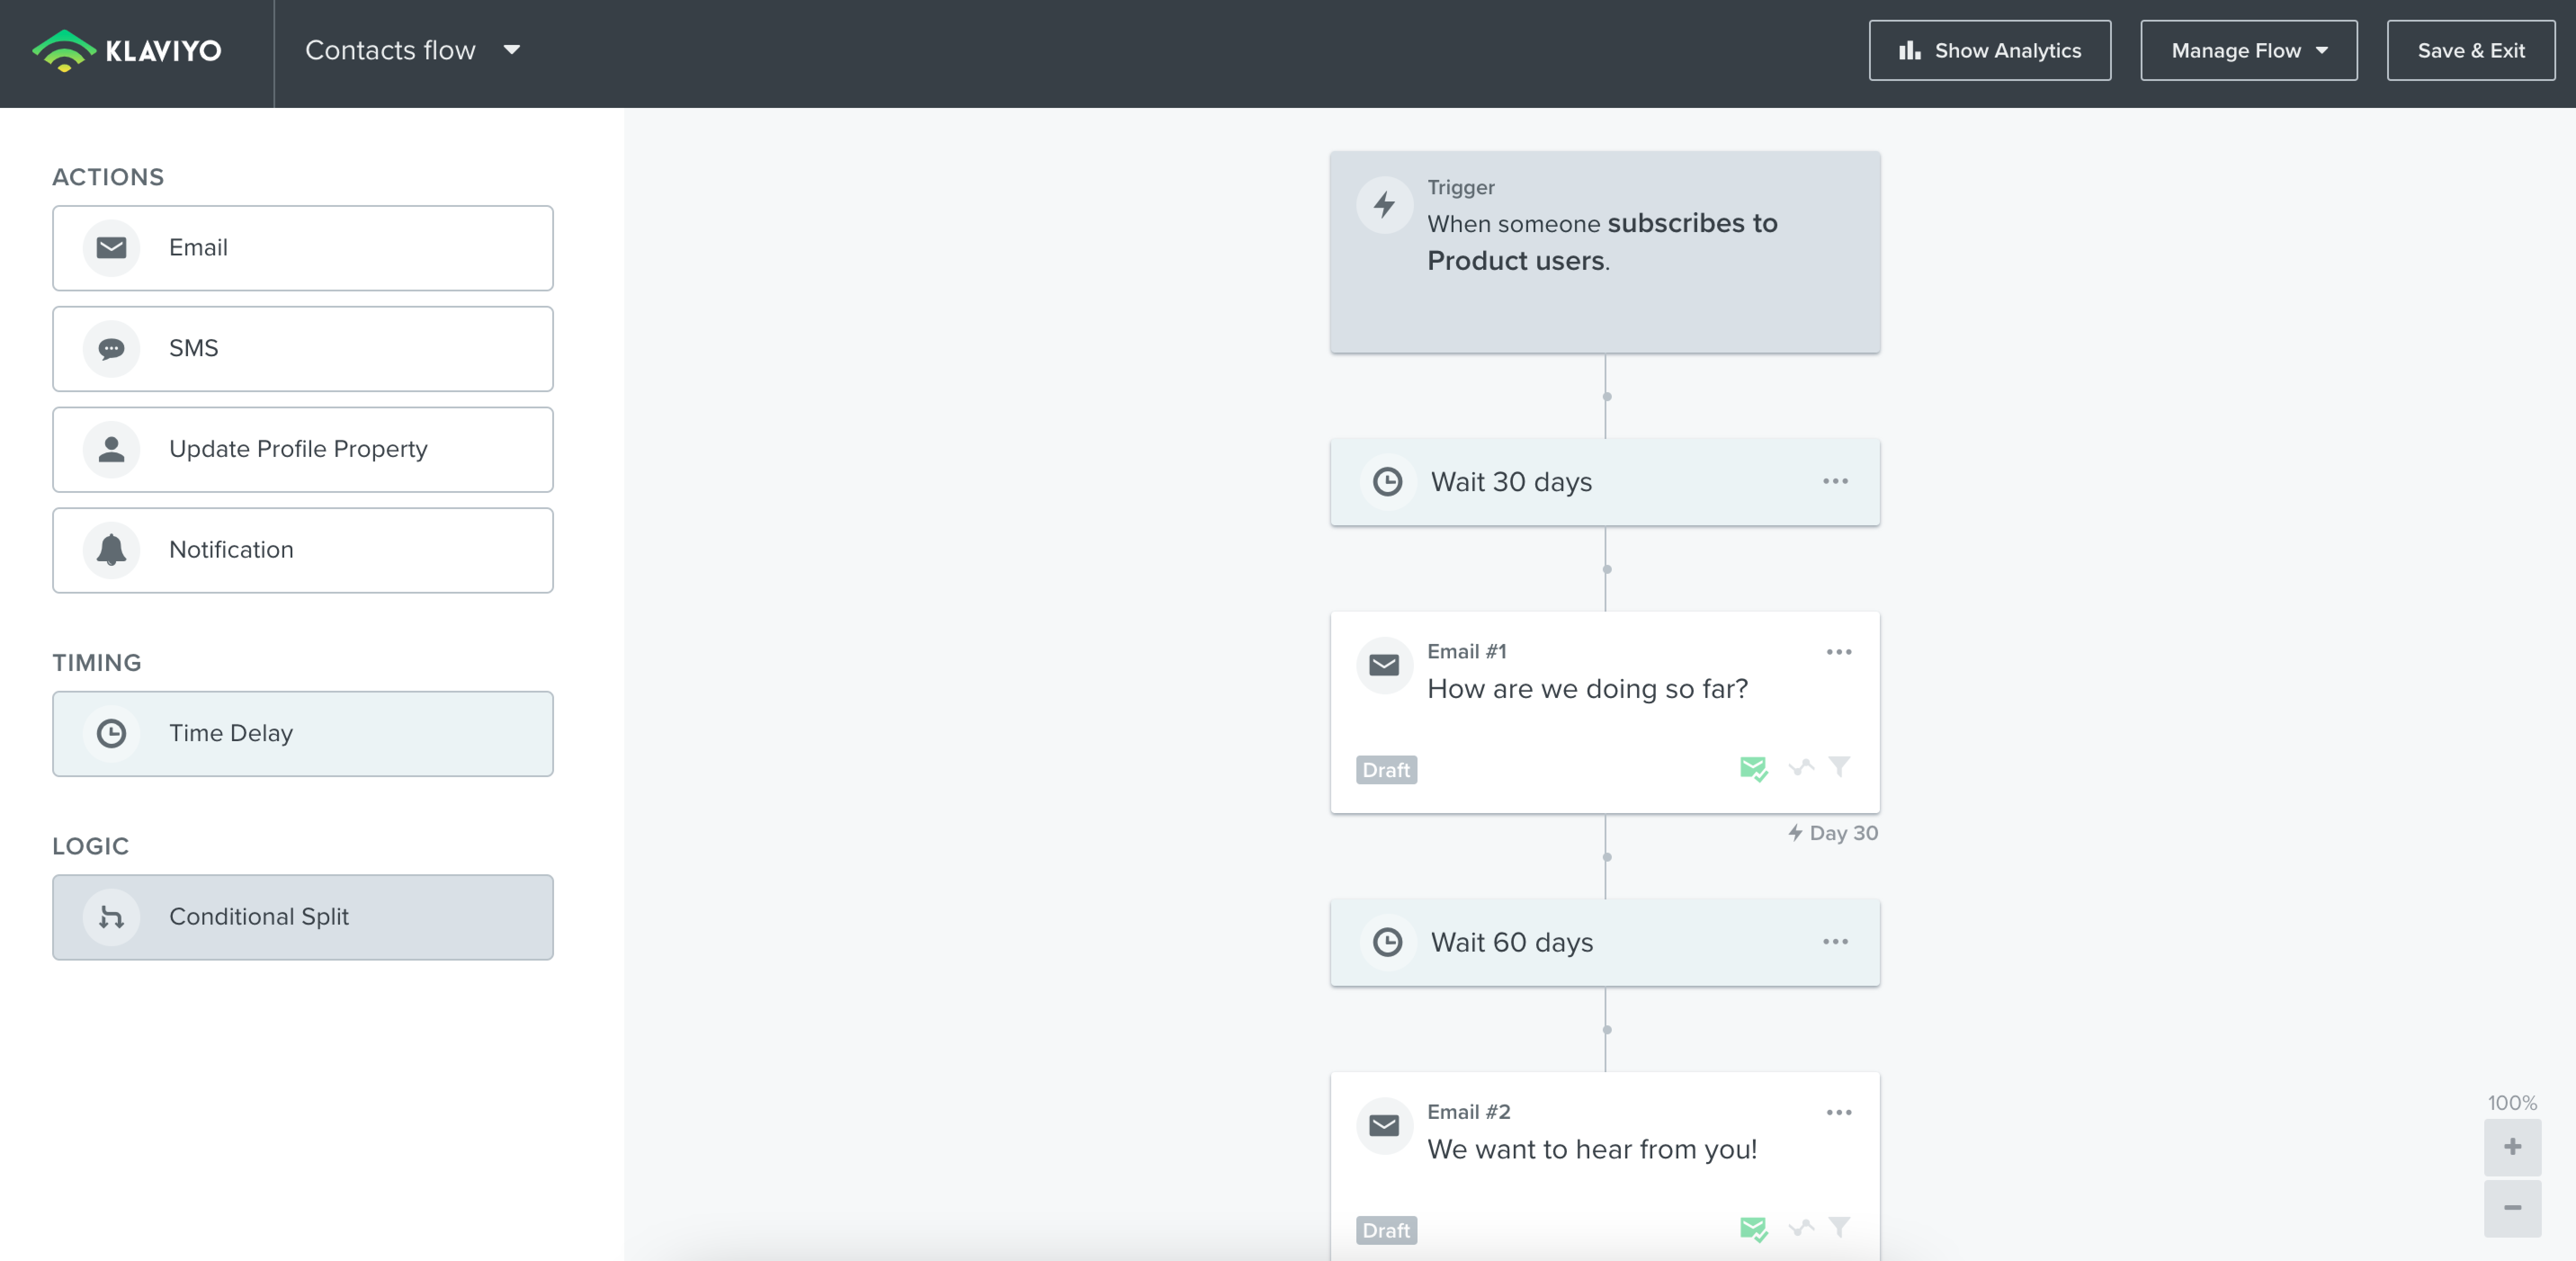Click the connector node below Wait 60 days
This screenshot has width=2576, height=1261.
pyautogui.click(x=1606, y=1030)
